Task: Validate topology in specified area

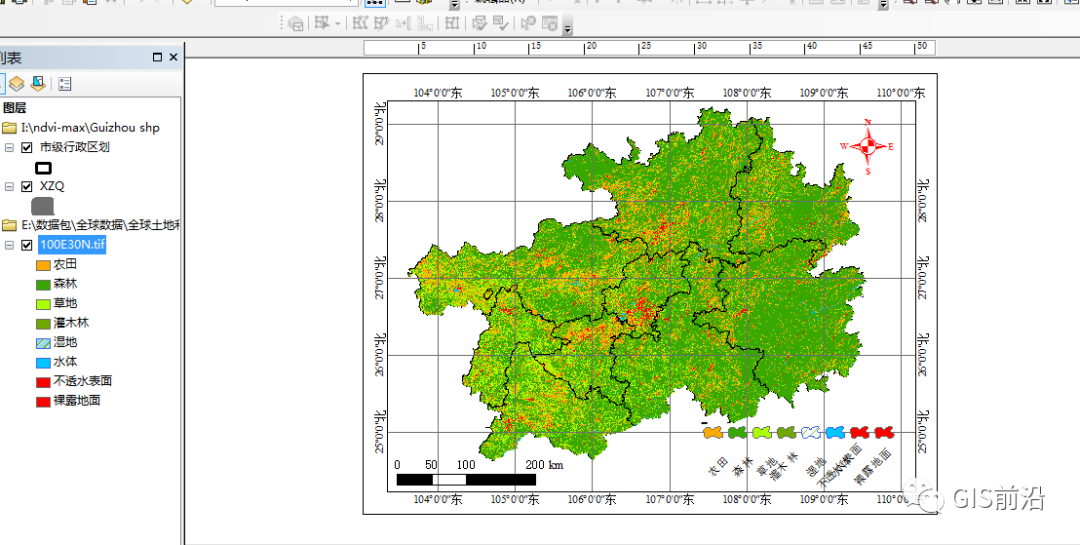Action: click(x=479, y=23)
